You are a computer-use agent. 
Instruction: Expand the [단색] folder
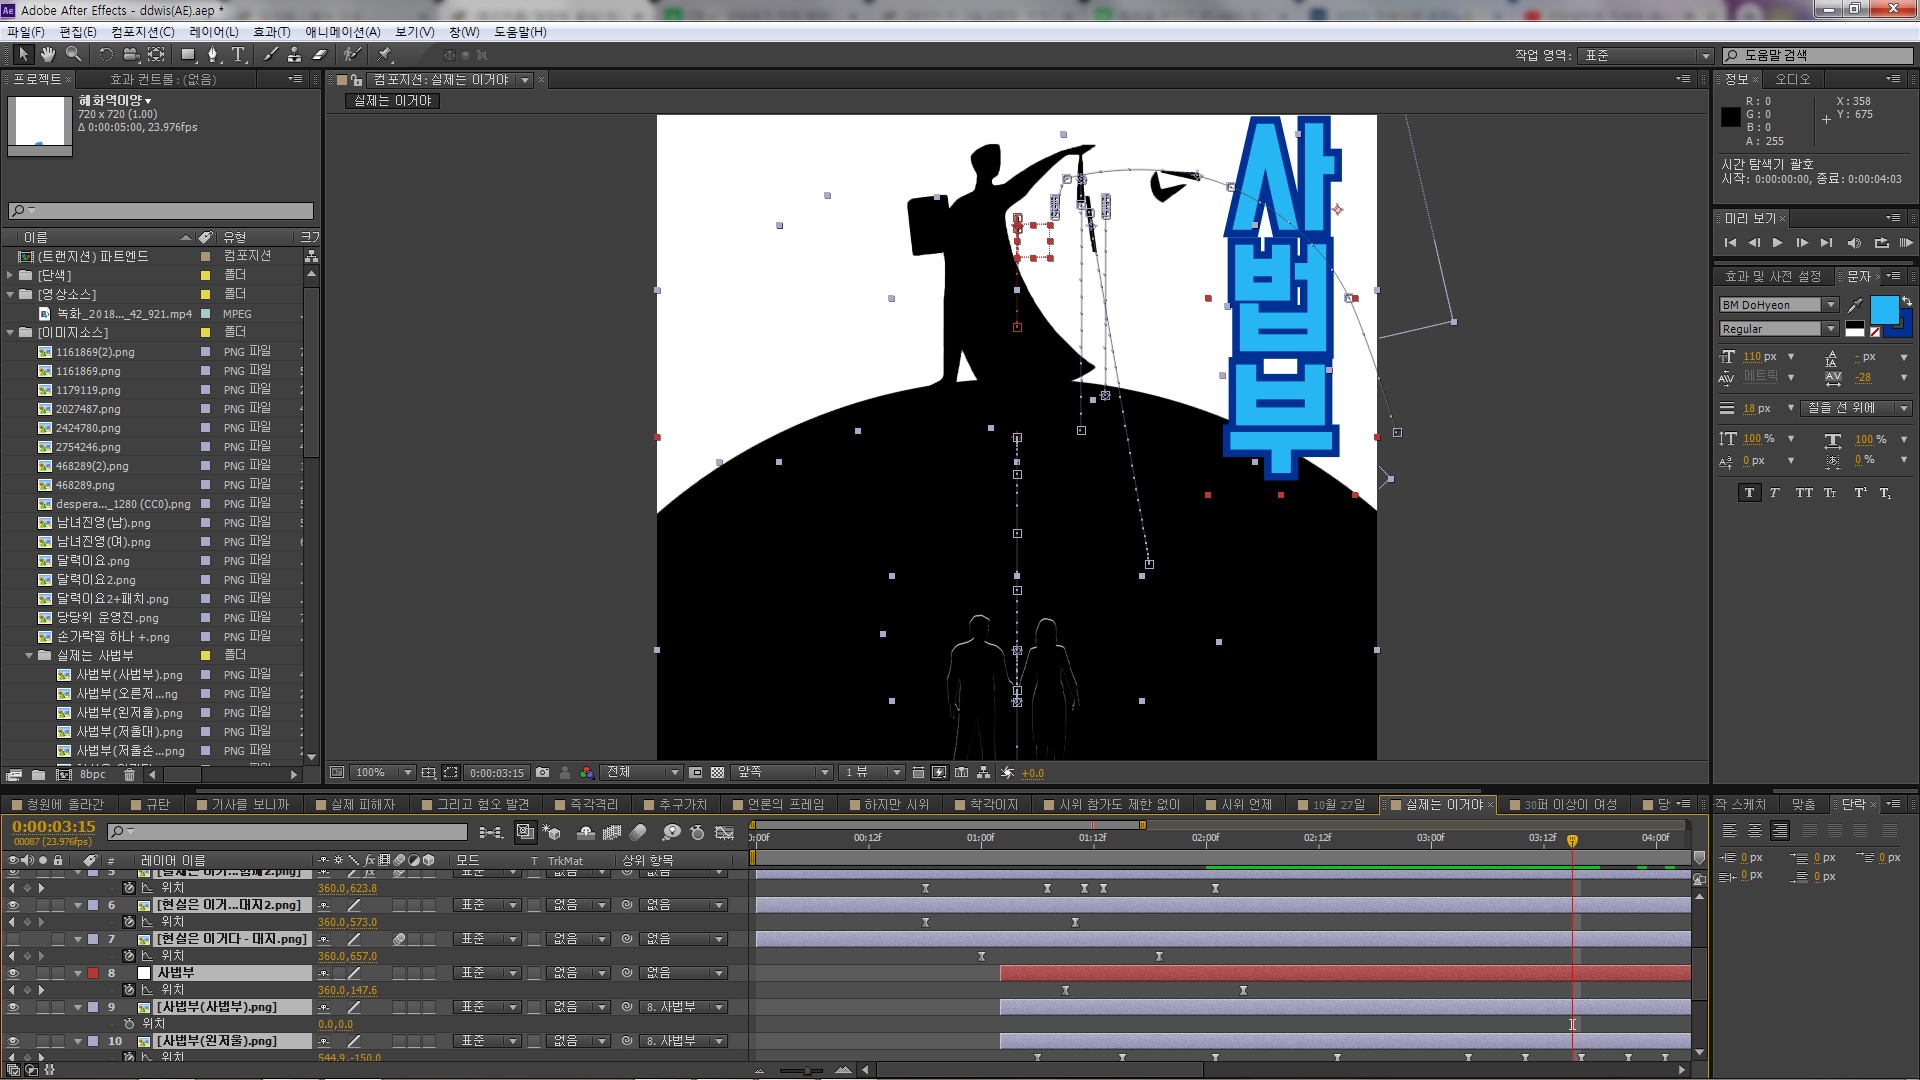[11, 275]
